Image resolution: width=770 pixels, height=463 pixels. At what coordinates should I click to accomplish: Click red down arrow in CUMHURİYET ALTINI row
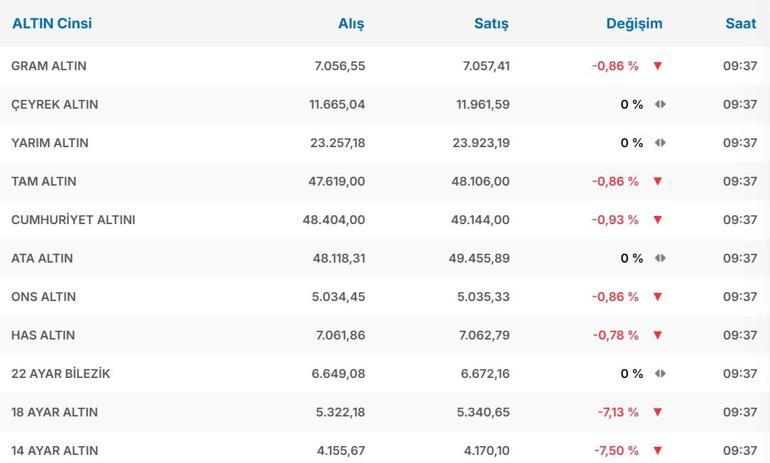click(657, 220)
